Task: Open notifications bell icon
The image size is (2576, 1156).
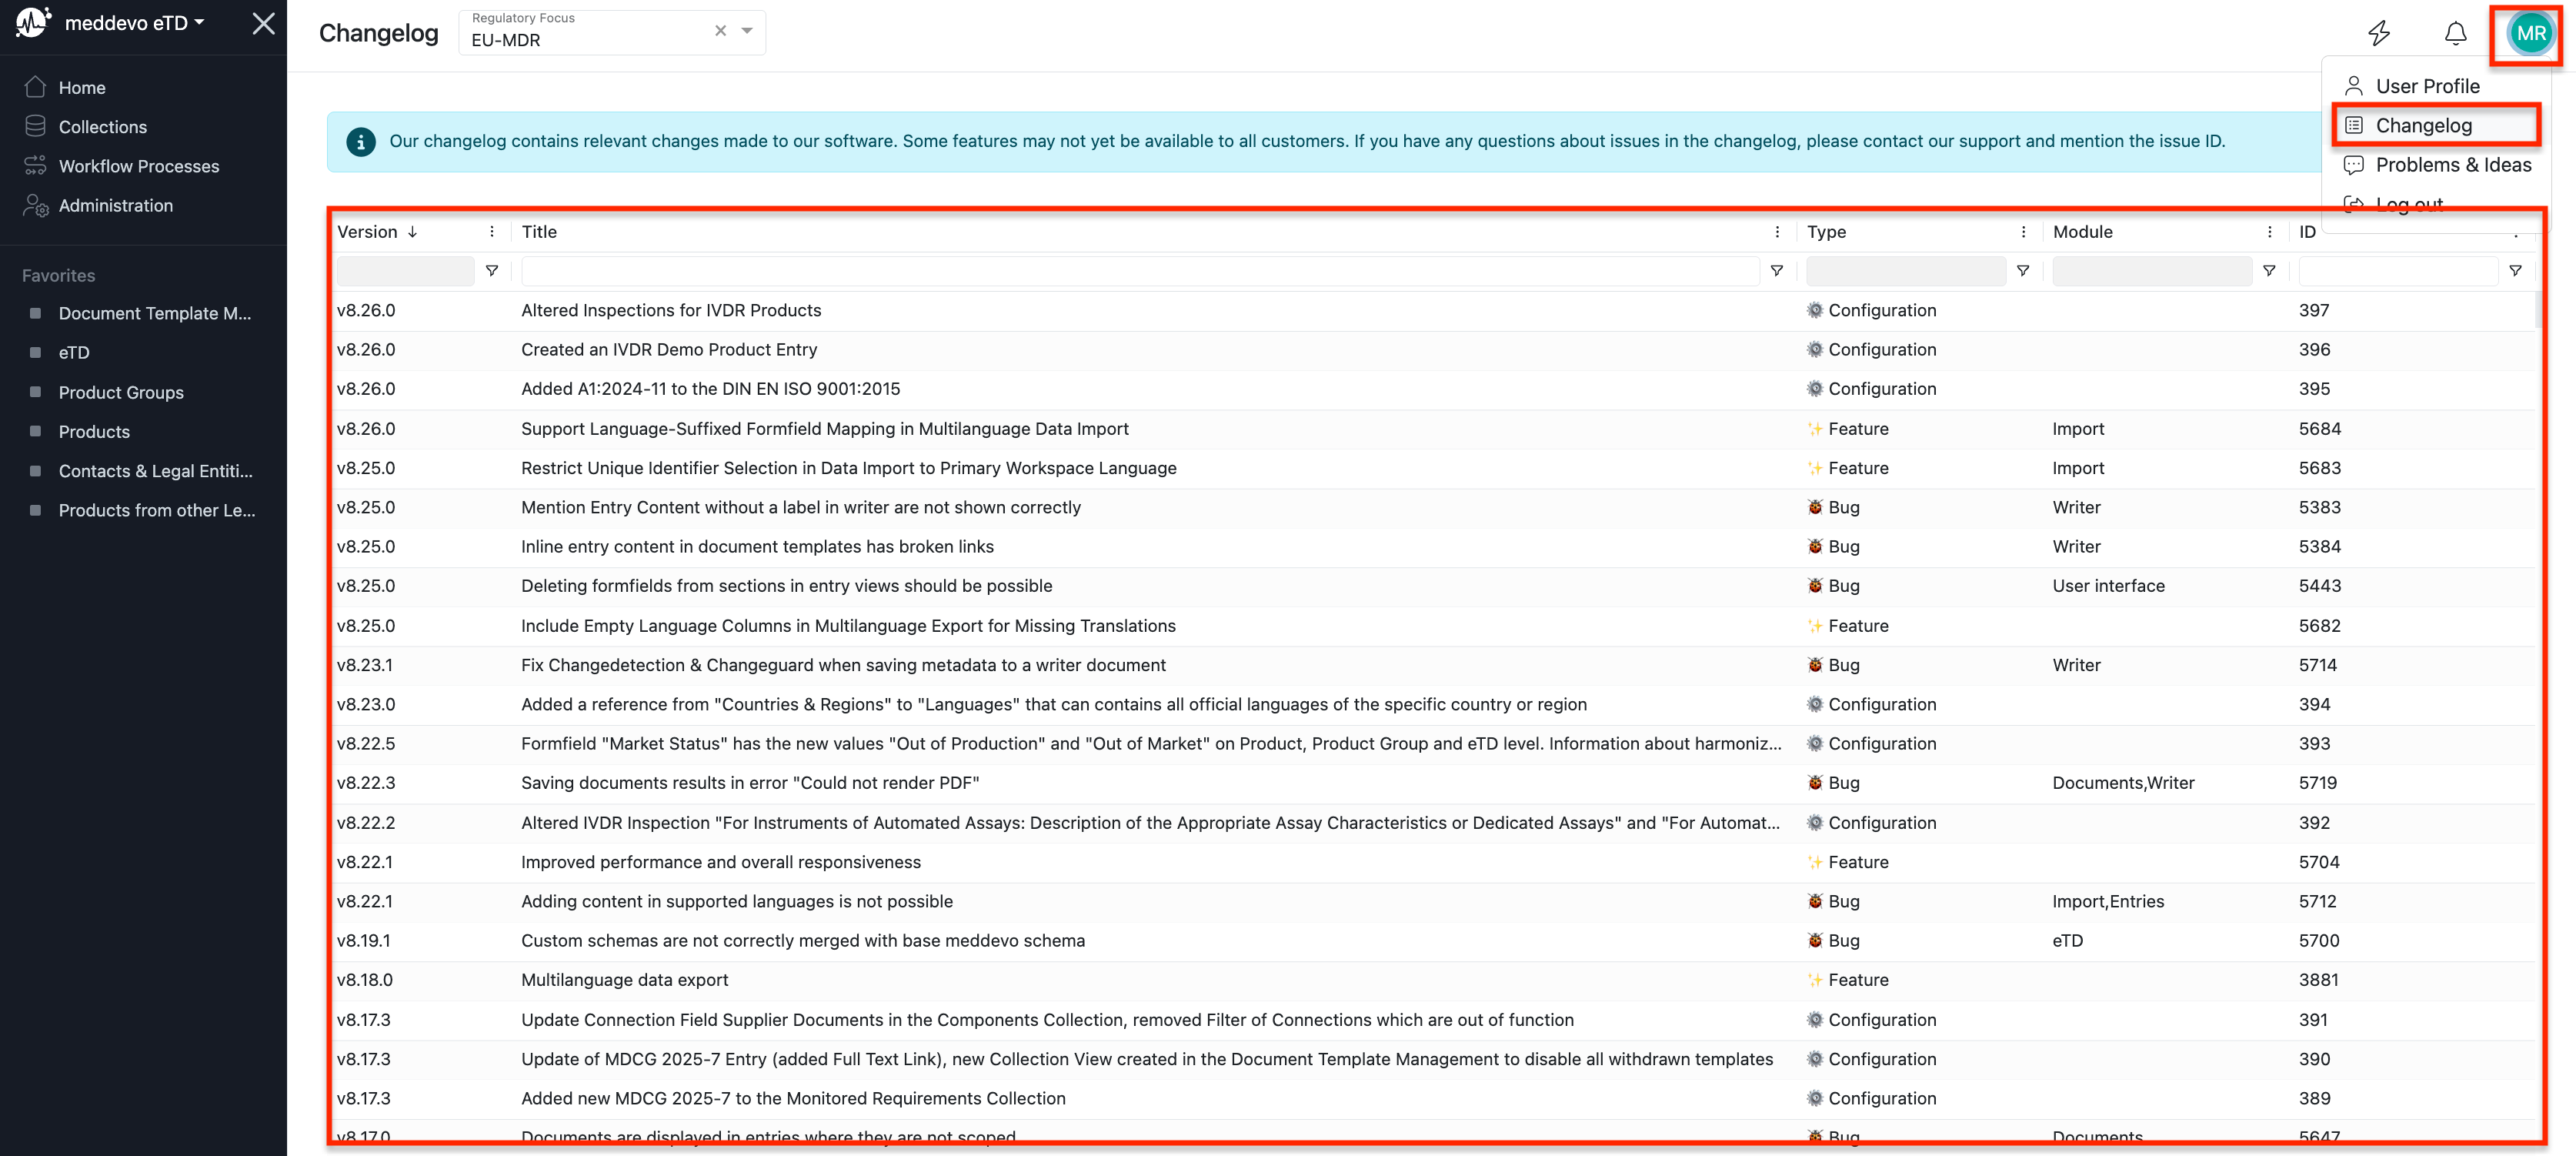Action: point(2455,33)
